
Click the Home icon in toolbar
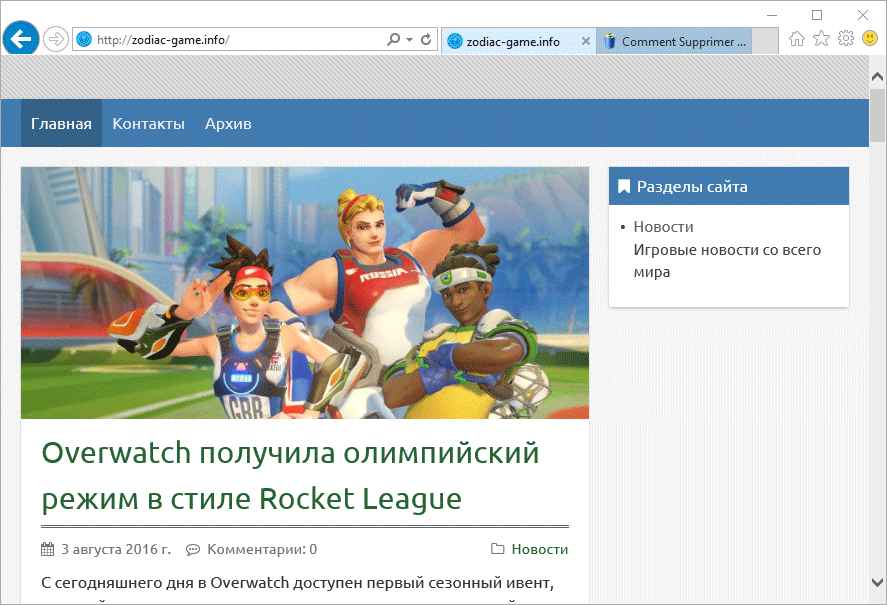pyautogui.click(x=797, y=38)
